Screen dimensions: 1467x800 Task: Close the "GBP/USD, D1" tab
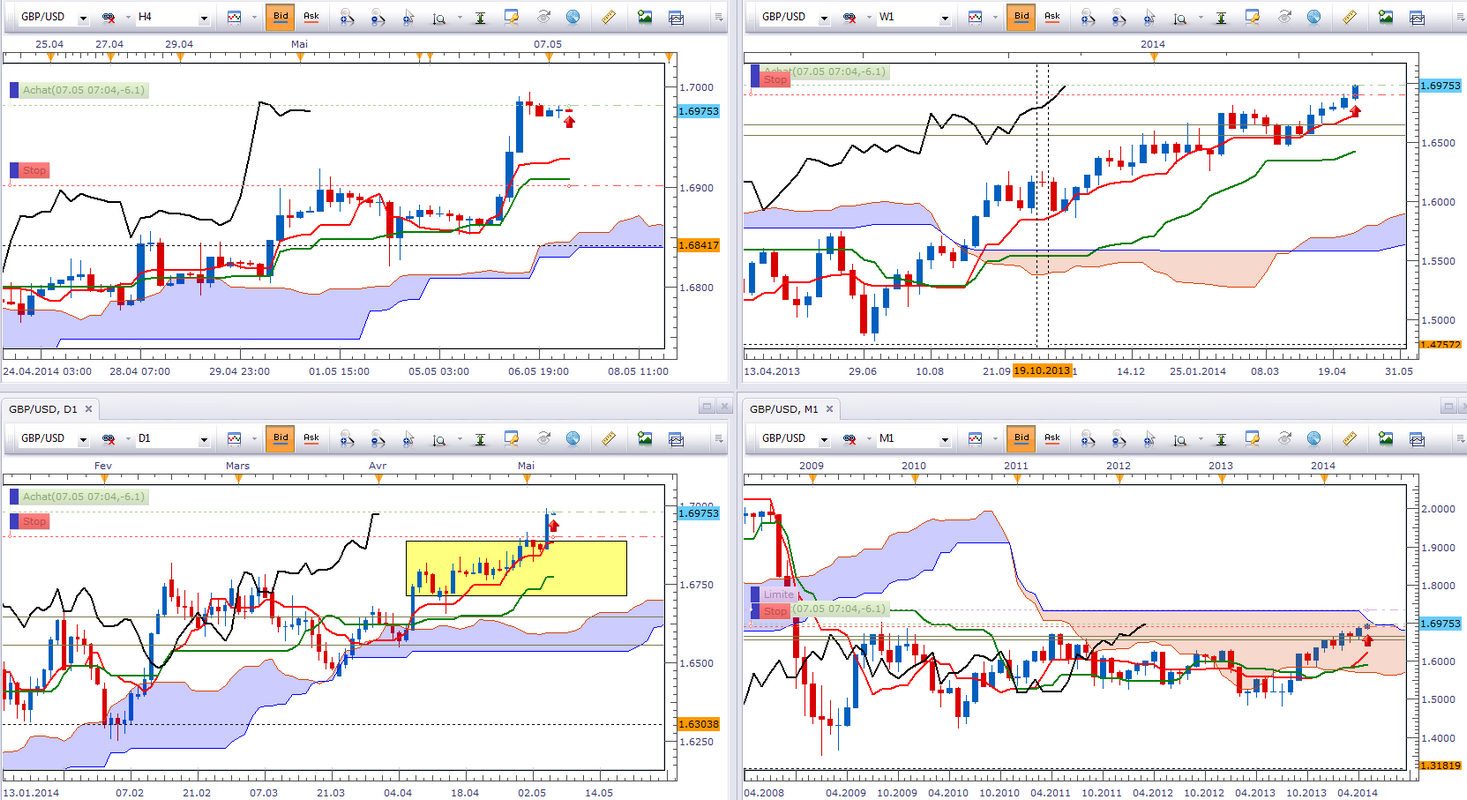[89, 408]
